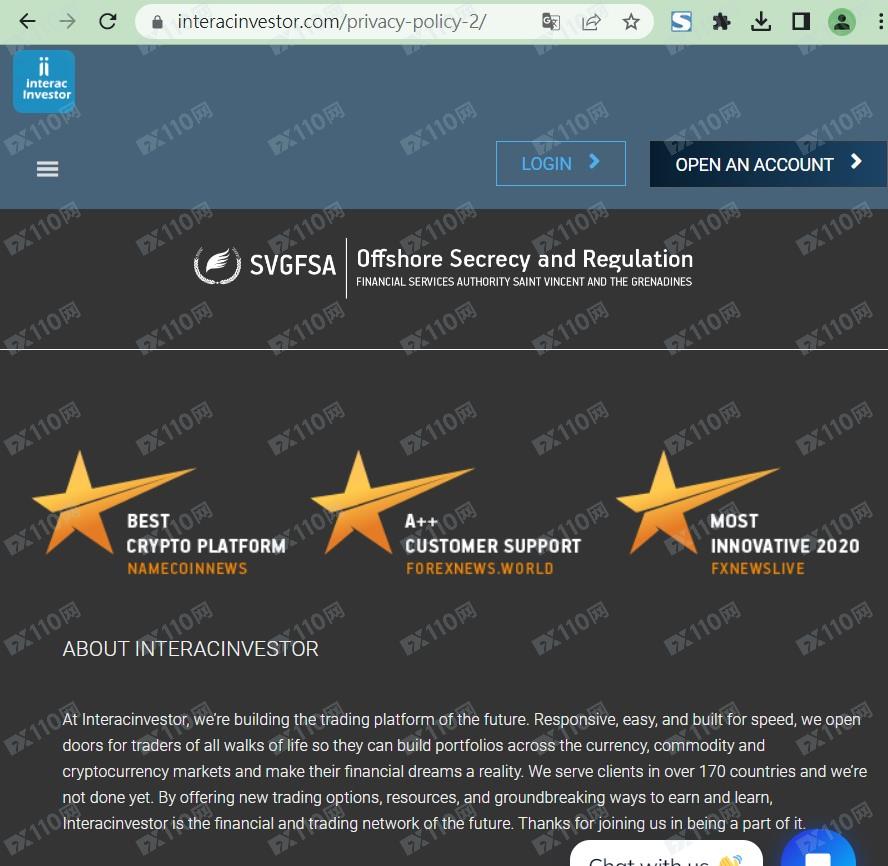Image resolution: width=888 pixels, height=866 pixels.
Task: View site security lock information
Action: 157,22
